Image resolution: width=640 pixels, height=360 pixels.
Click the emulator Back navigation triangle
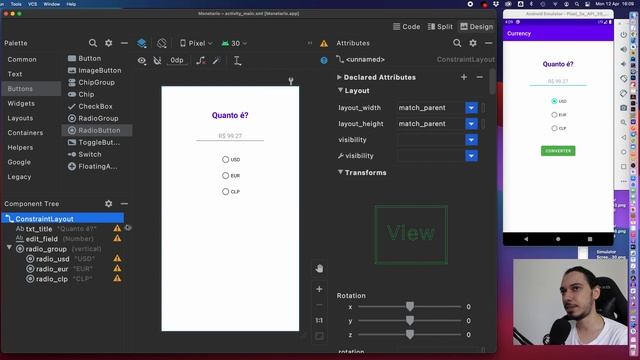pyautogui.click(x=526, y=239)
